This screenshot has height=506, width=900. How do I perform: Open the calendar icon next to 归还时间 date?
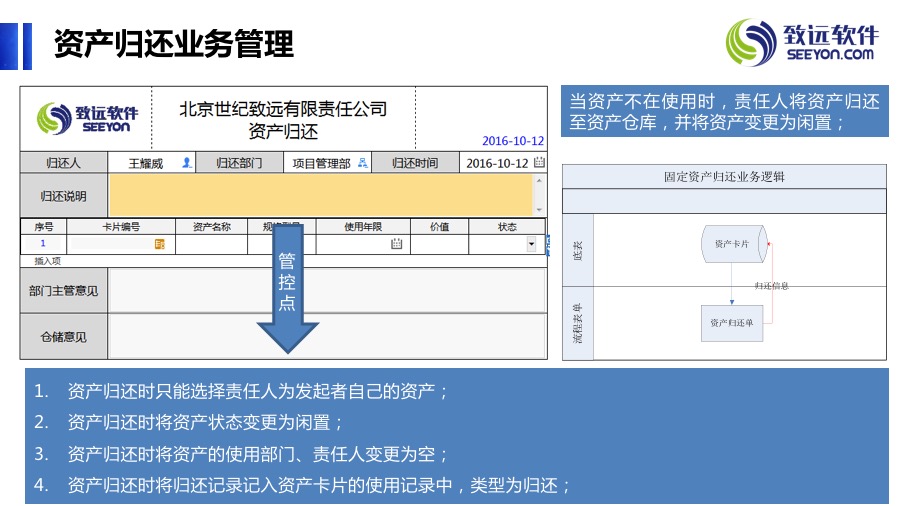(539, 162)
